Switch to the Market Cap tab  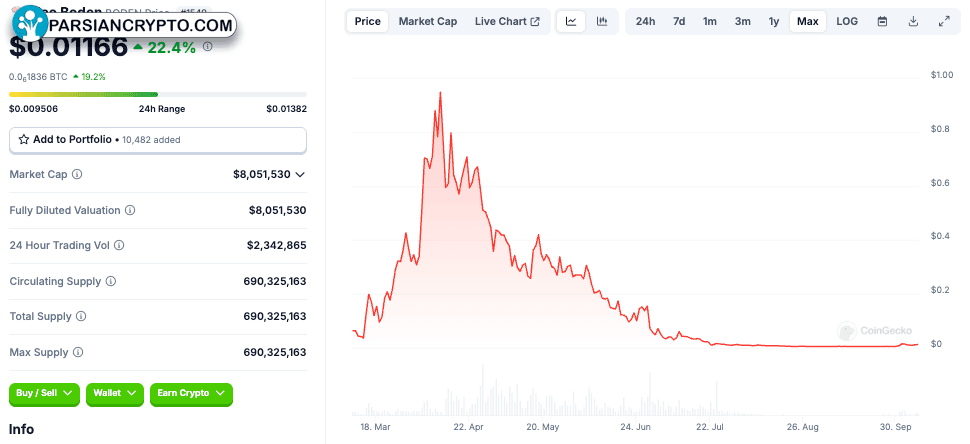[428, 22]
